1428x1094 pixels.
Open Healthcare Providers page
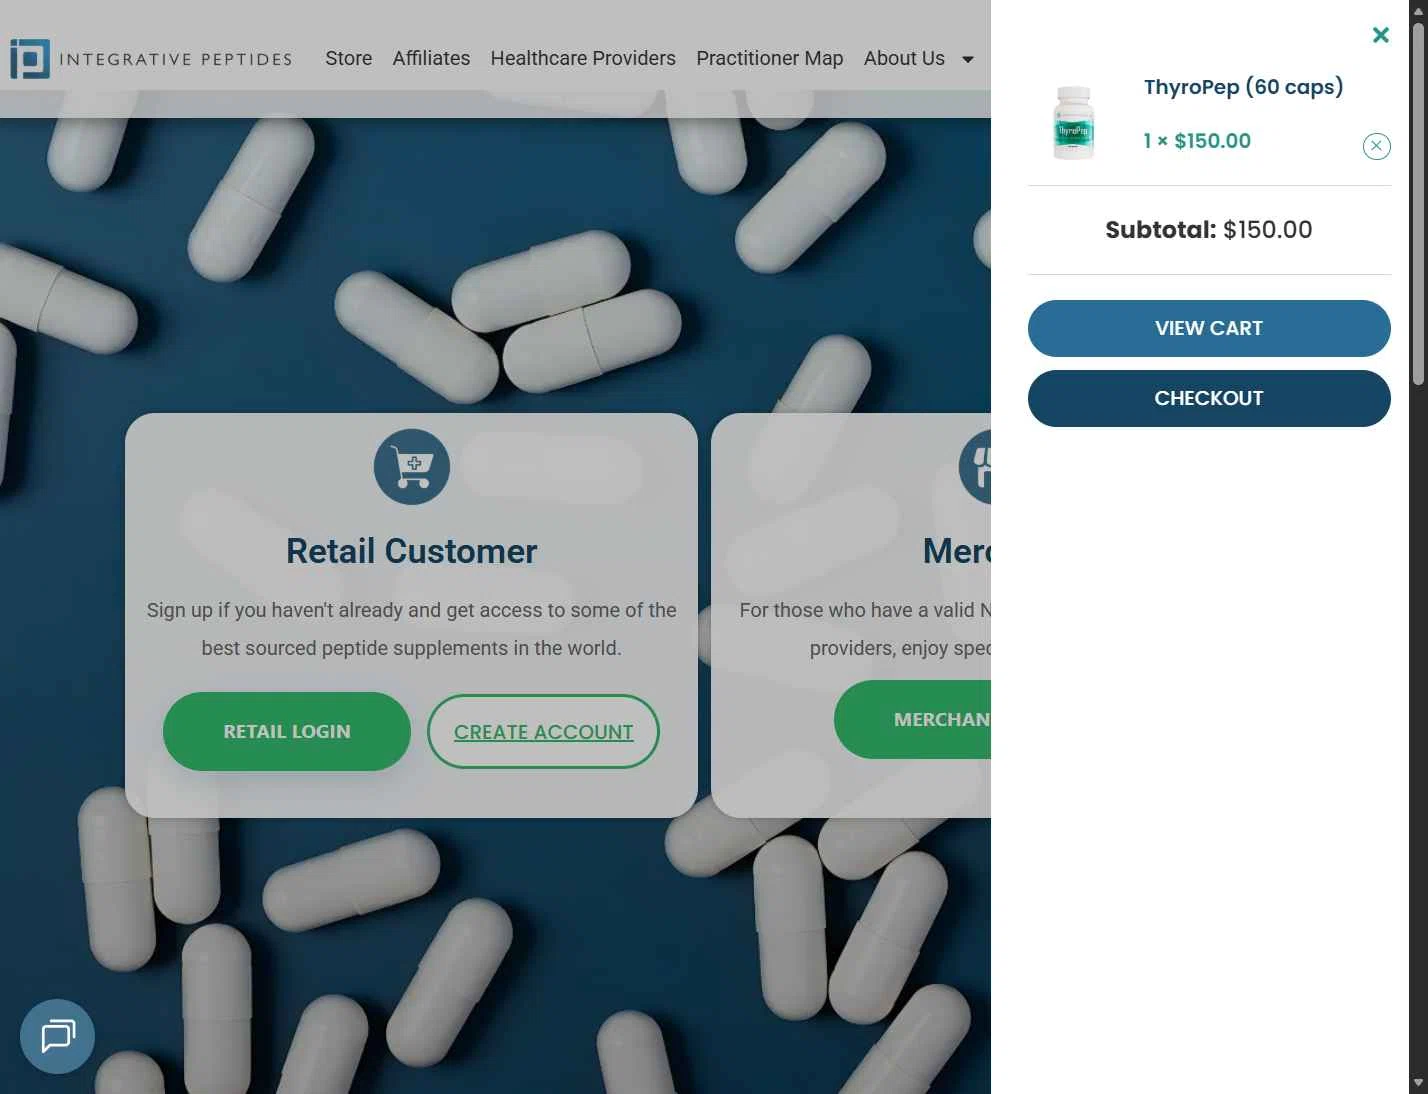(x=583, y=58)
